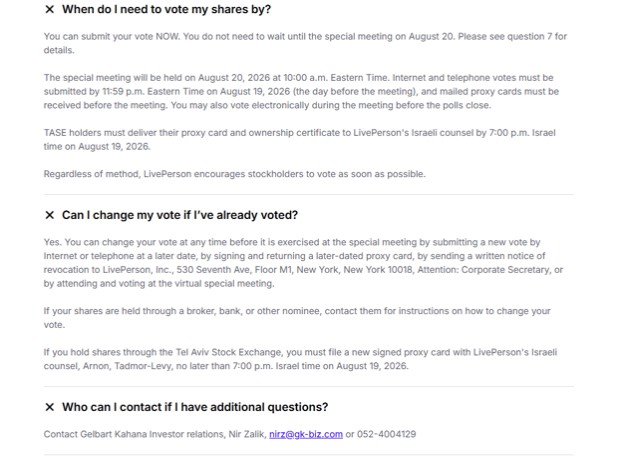Collapse the 'When do I need to vote' X icon

click(50, 9)
